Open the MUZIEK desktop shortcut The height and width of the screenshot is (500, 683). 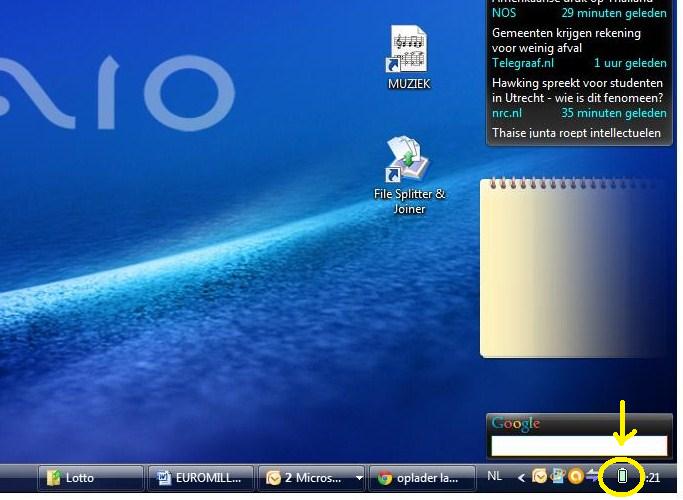(409, 57)
